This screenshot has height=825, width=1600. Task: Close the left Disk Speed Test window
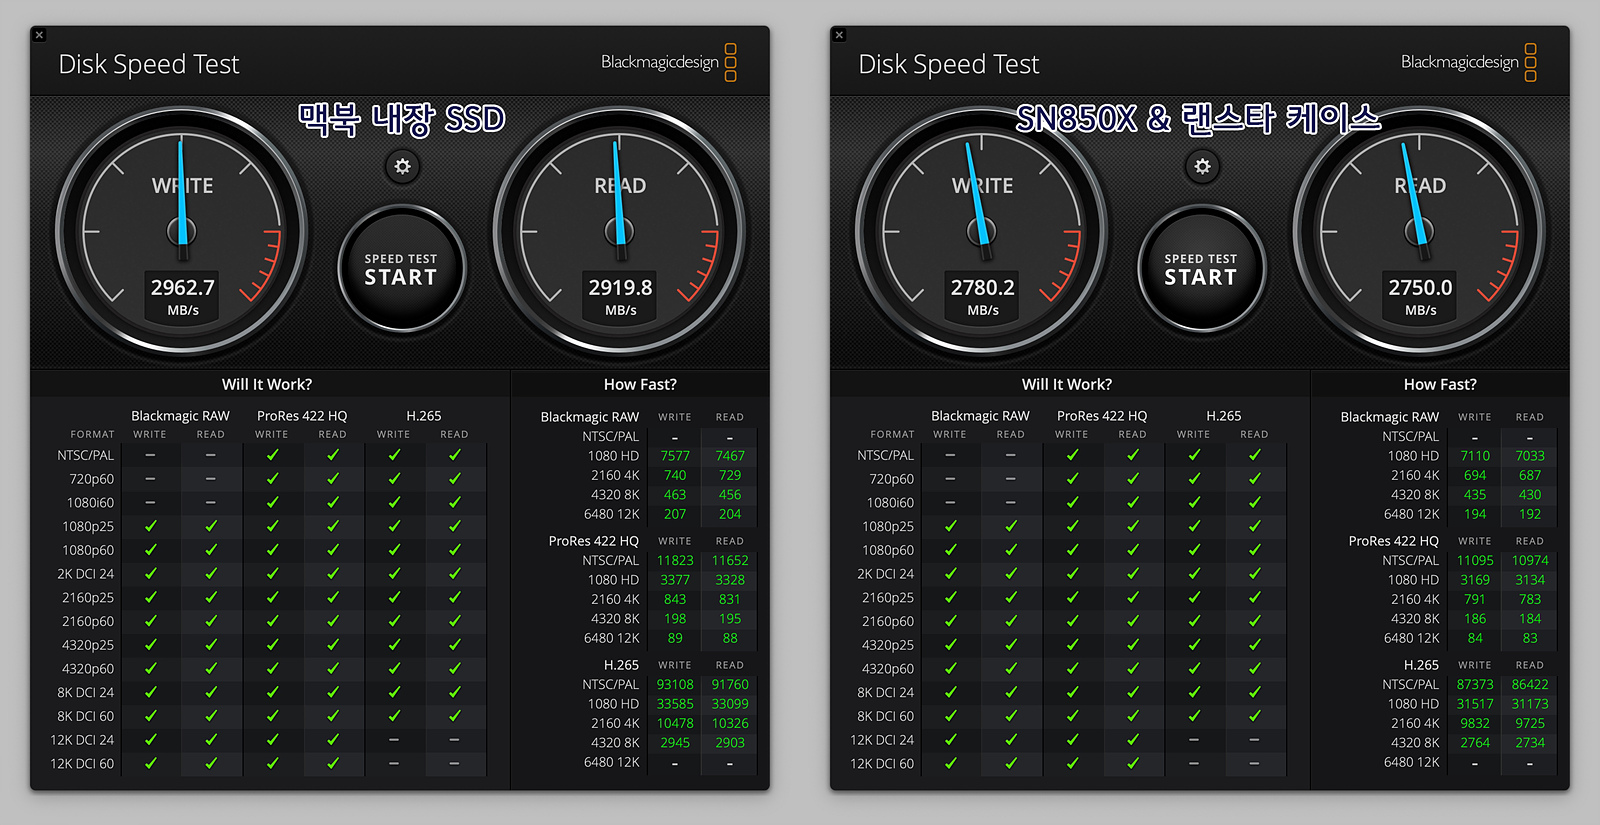coord(39,35)
